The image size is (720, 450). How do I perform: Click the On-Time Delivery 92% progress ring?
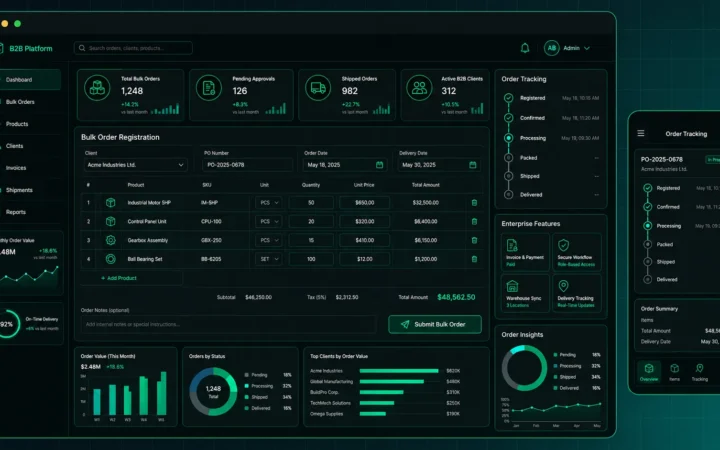click(7, 324)
